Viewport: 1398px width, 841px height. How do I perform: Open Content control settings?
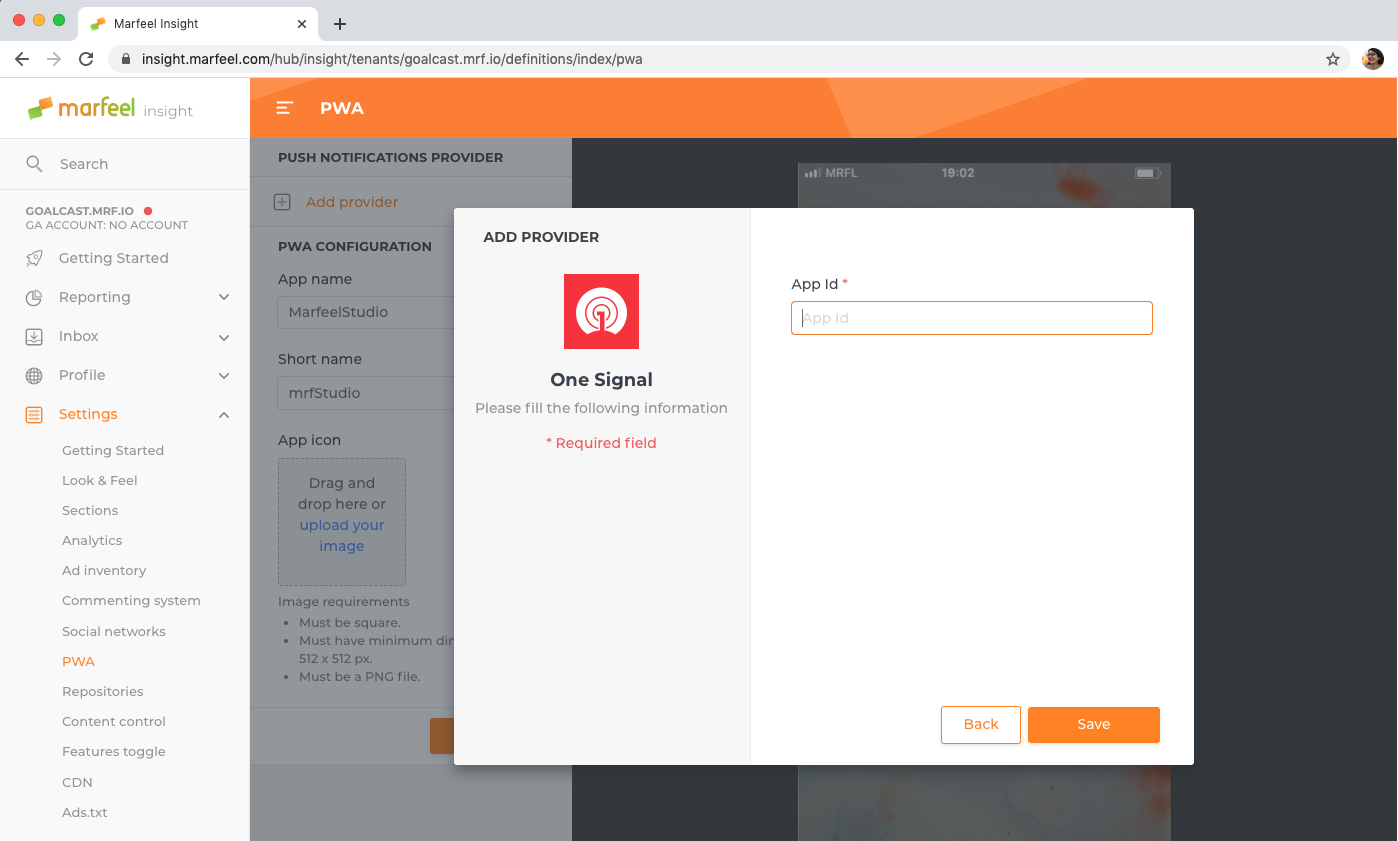(114, 721)
